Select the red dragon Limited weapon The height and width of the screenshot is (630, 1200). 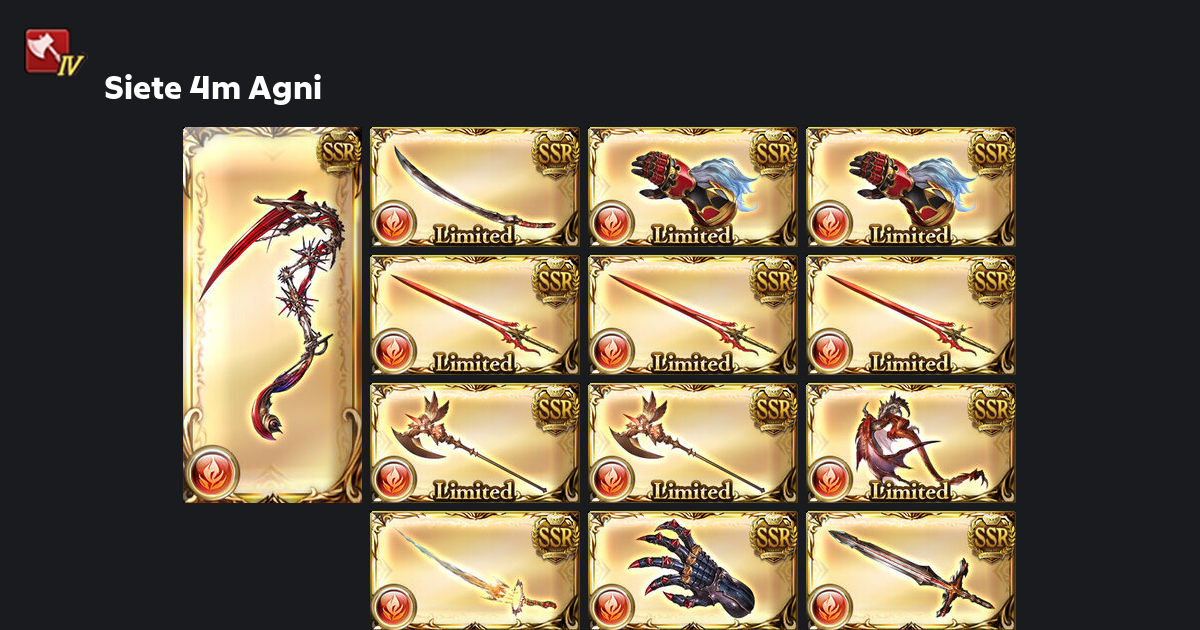(911, 443)
